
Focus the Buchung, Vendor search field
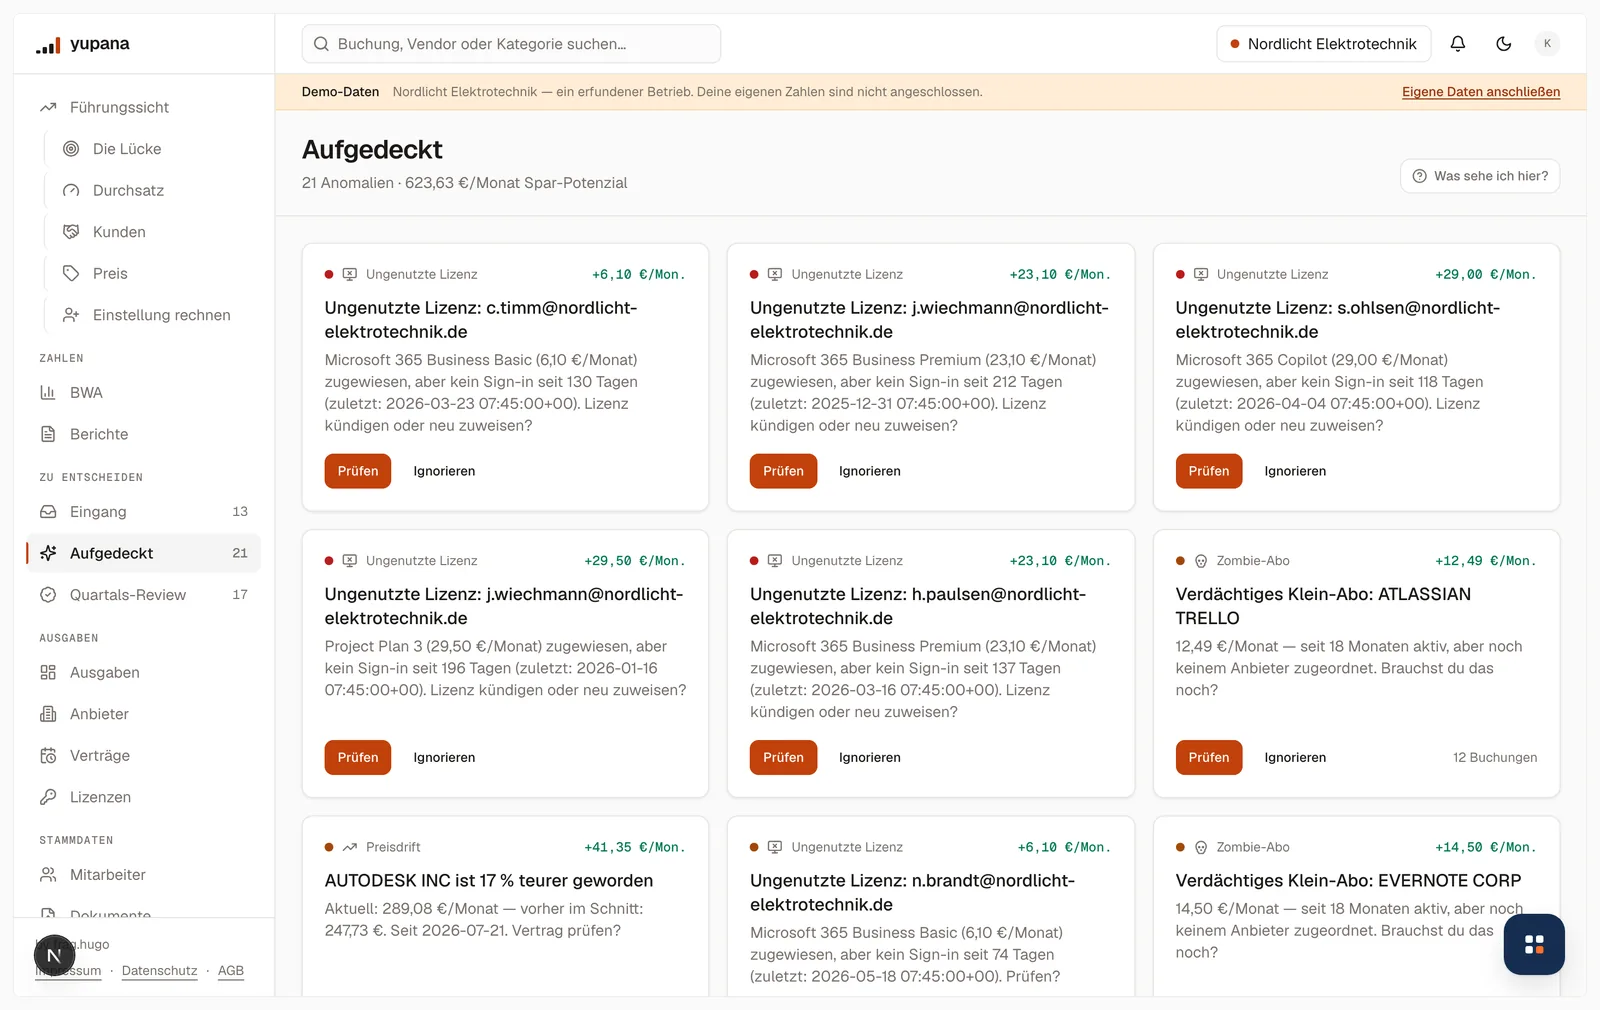click(x=511, y=44)
